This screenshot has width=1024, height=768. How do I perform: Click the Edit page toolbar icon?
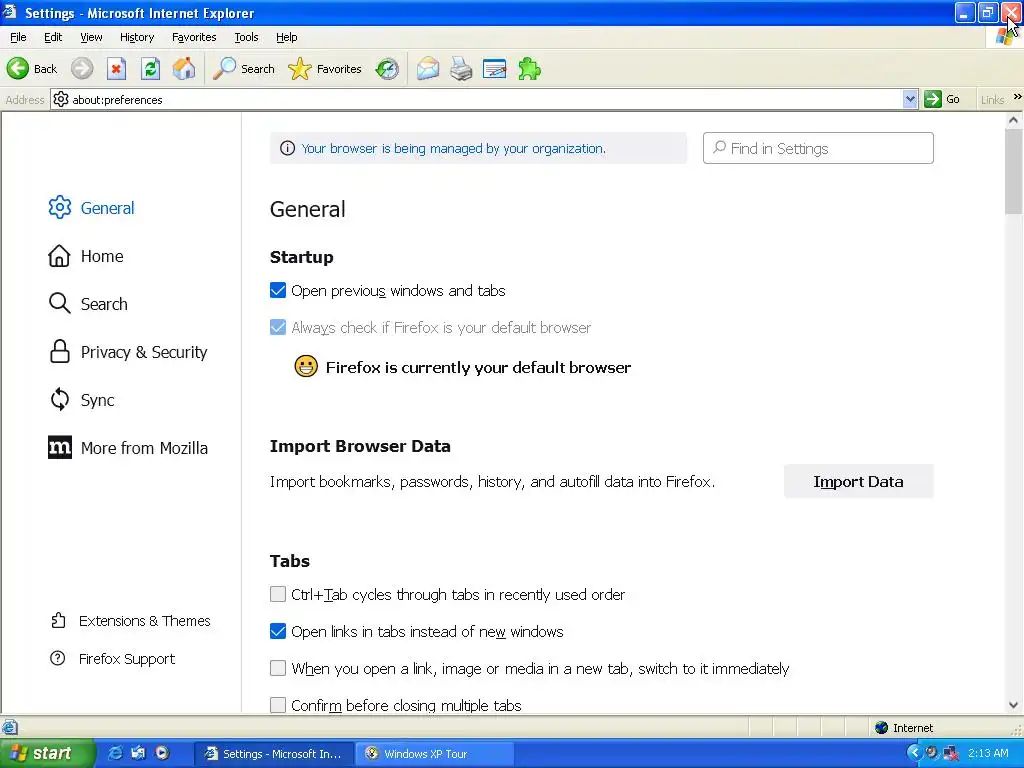[x=494, y=69]
